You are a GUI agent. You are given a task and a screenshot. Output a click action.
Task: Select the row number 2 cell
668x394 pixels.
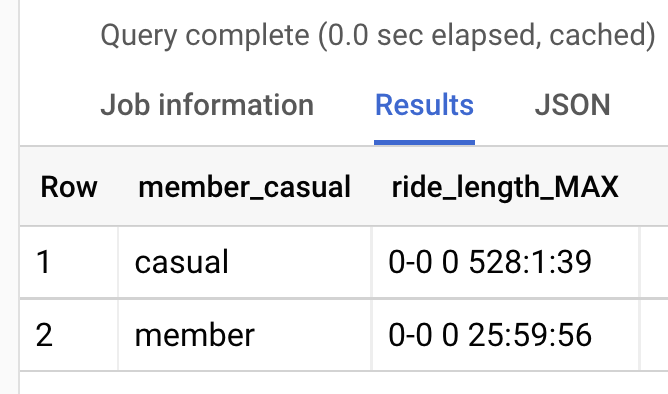[x=69, y=335]
